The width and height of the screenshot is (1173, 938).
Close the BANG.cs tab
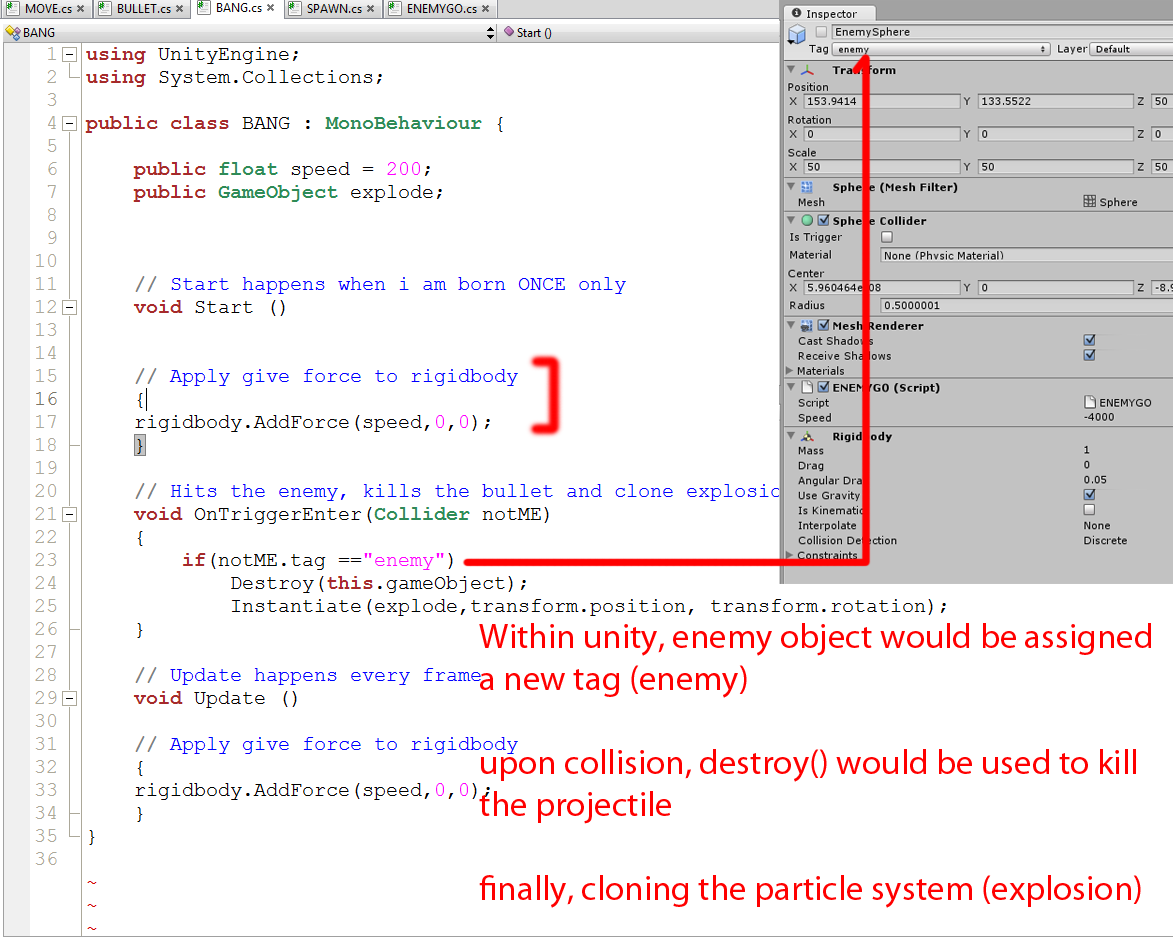click(270, 8)
